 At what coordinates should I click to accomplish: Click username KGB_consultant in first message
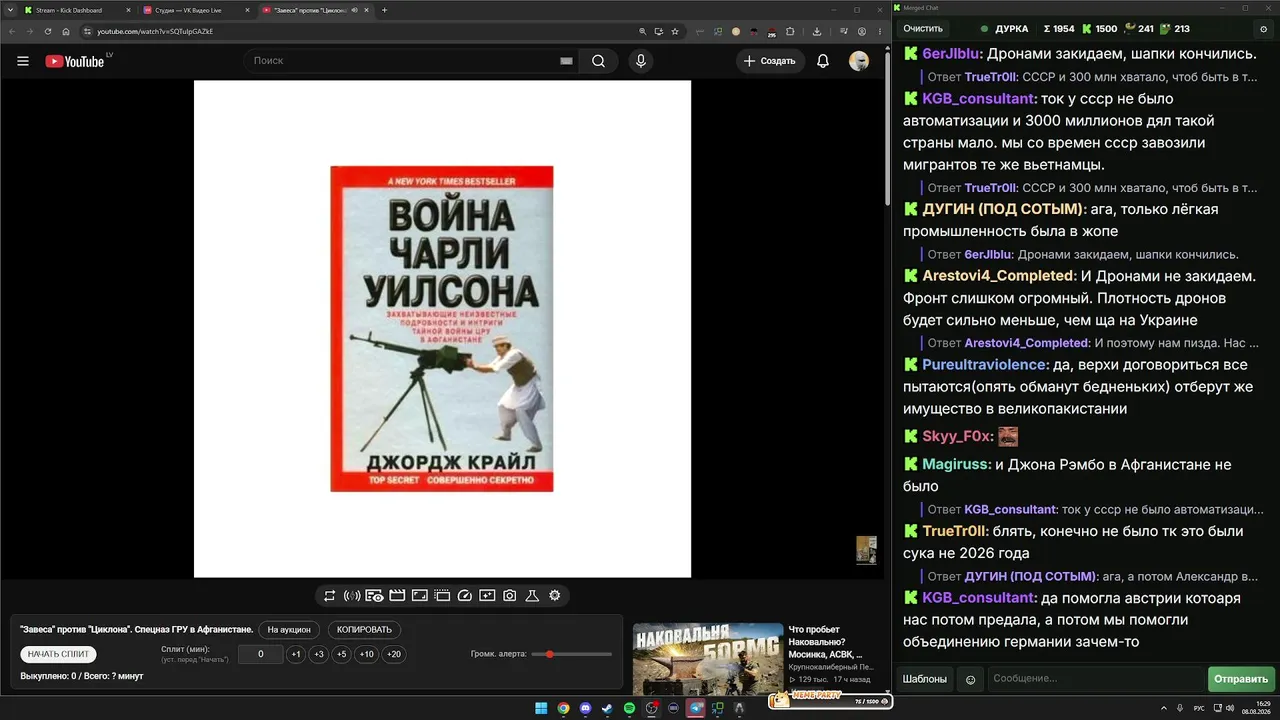click(978, 99)
